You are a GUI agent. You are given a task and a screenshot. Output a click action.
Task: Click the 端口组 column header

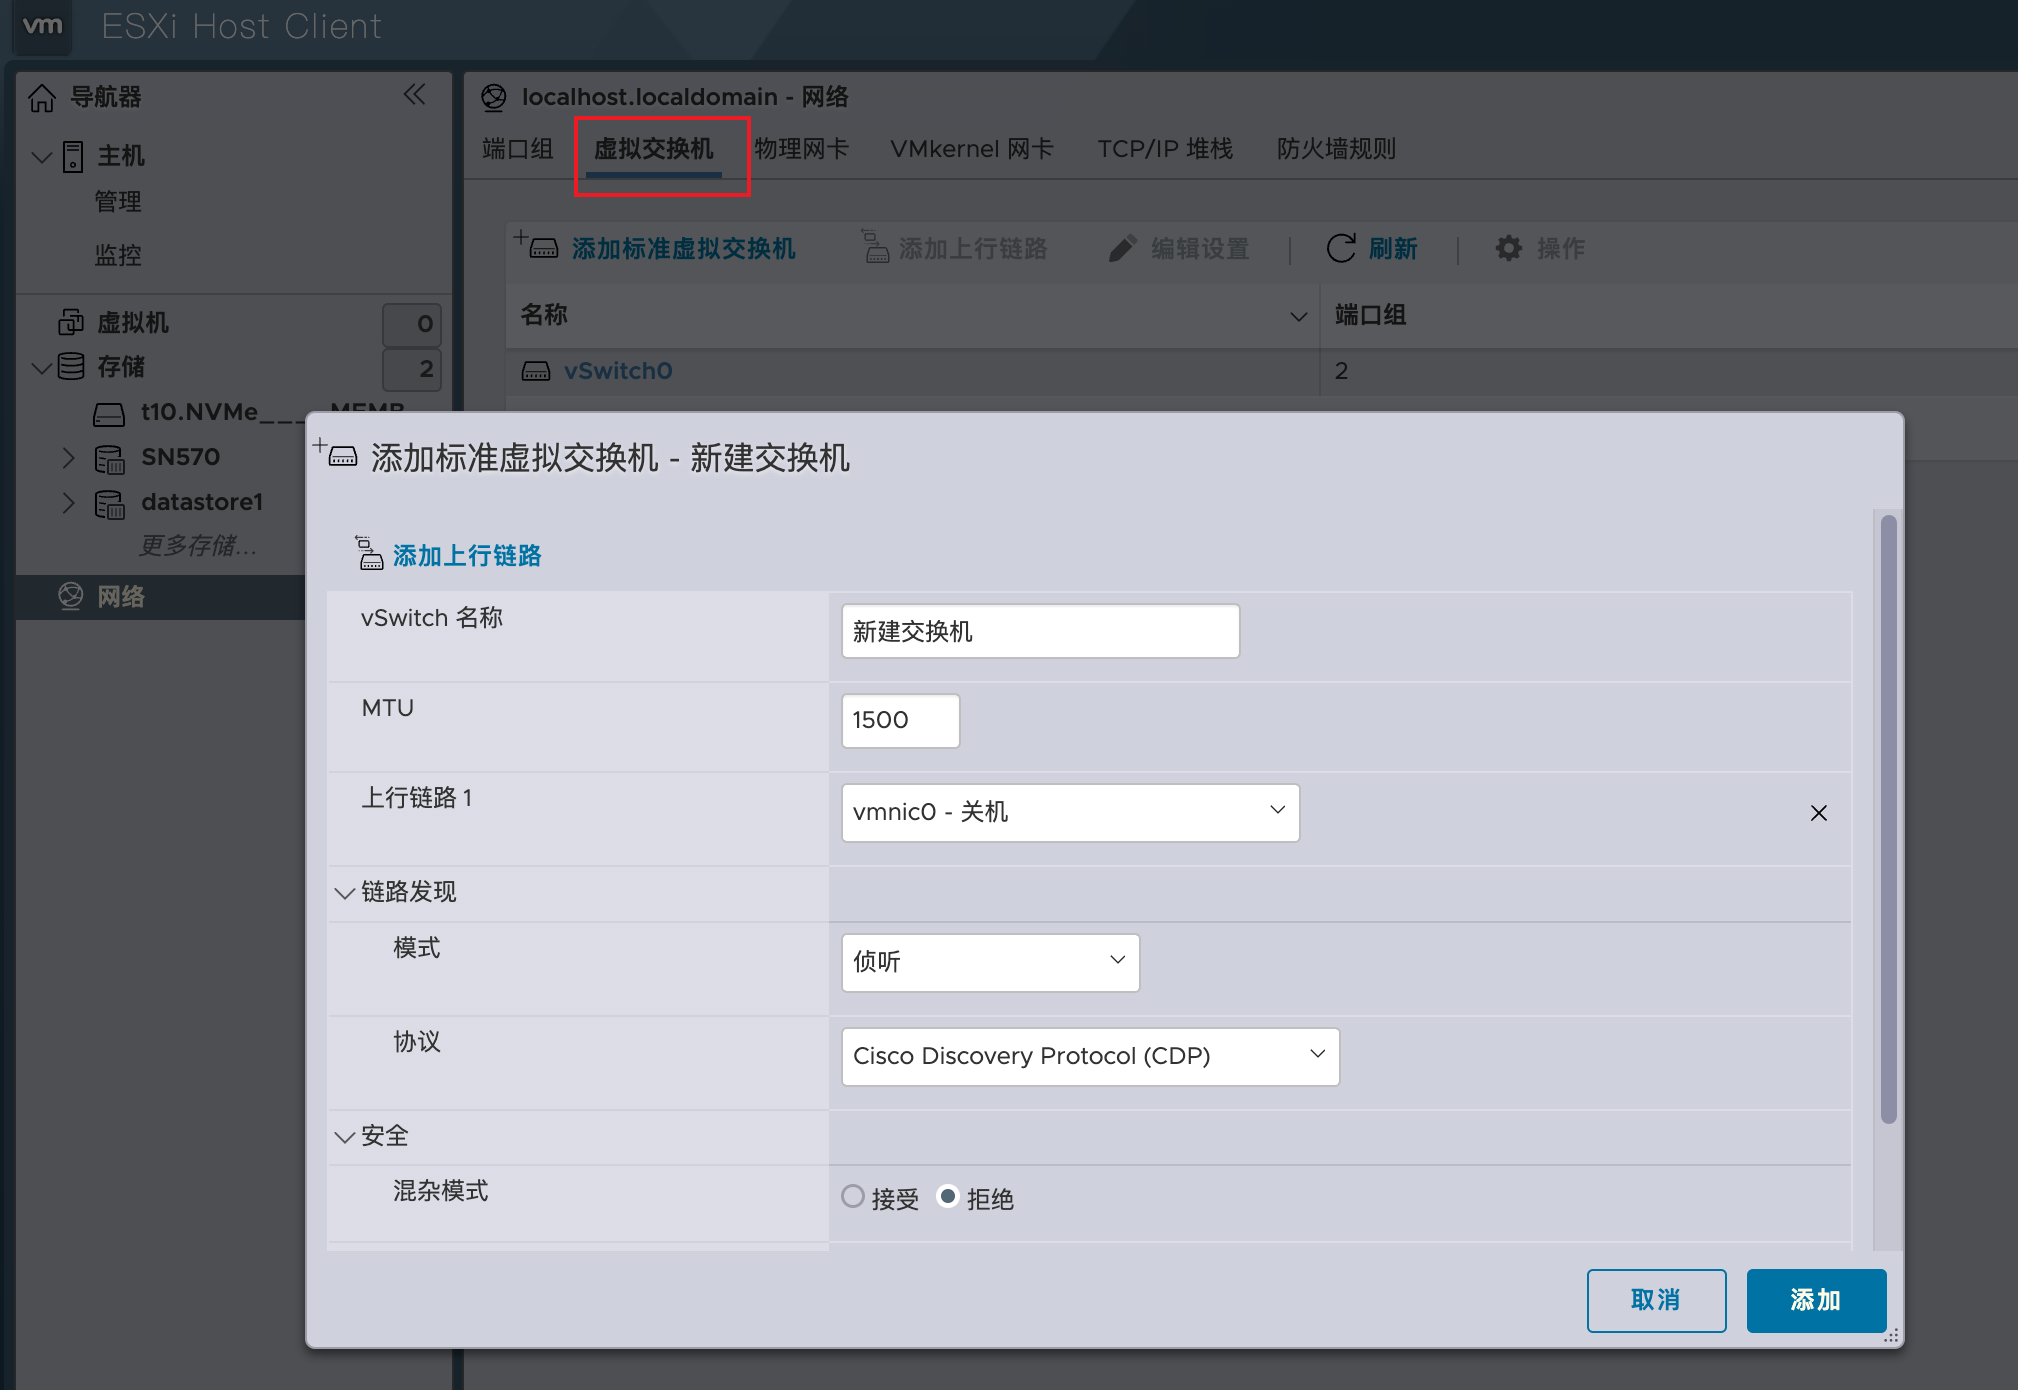coord(1371,315)
